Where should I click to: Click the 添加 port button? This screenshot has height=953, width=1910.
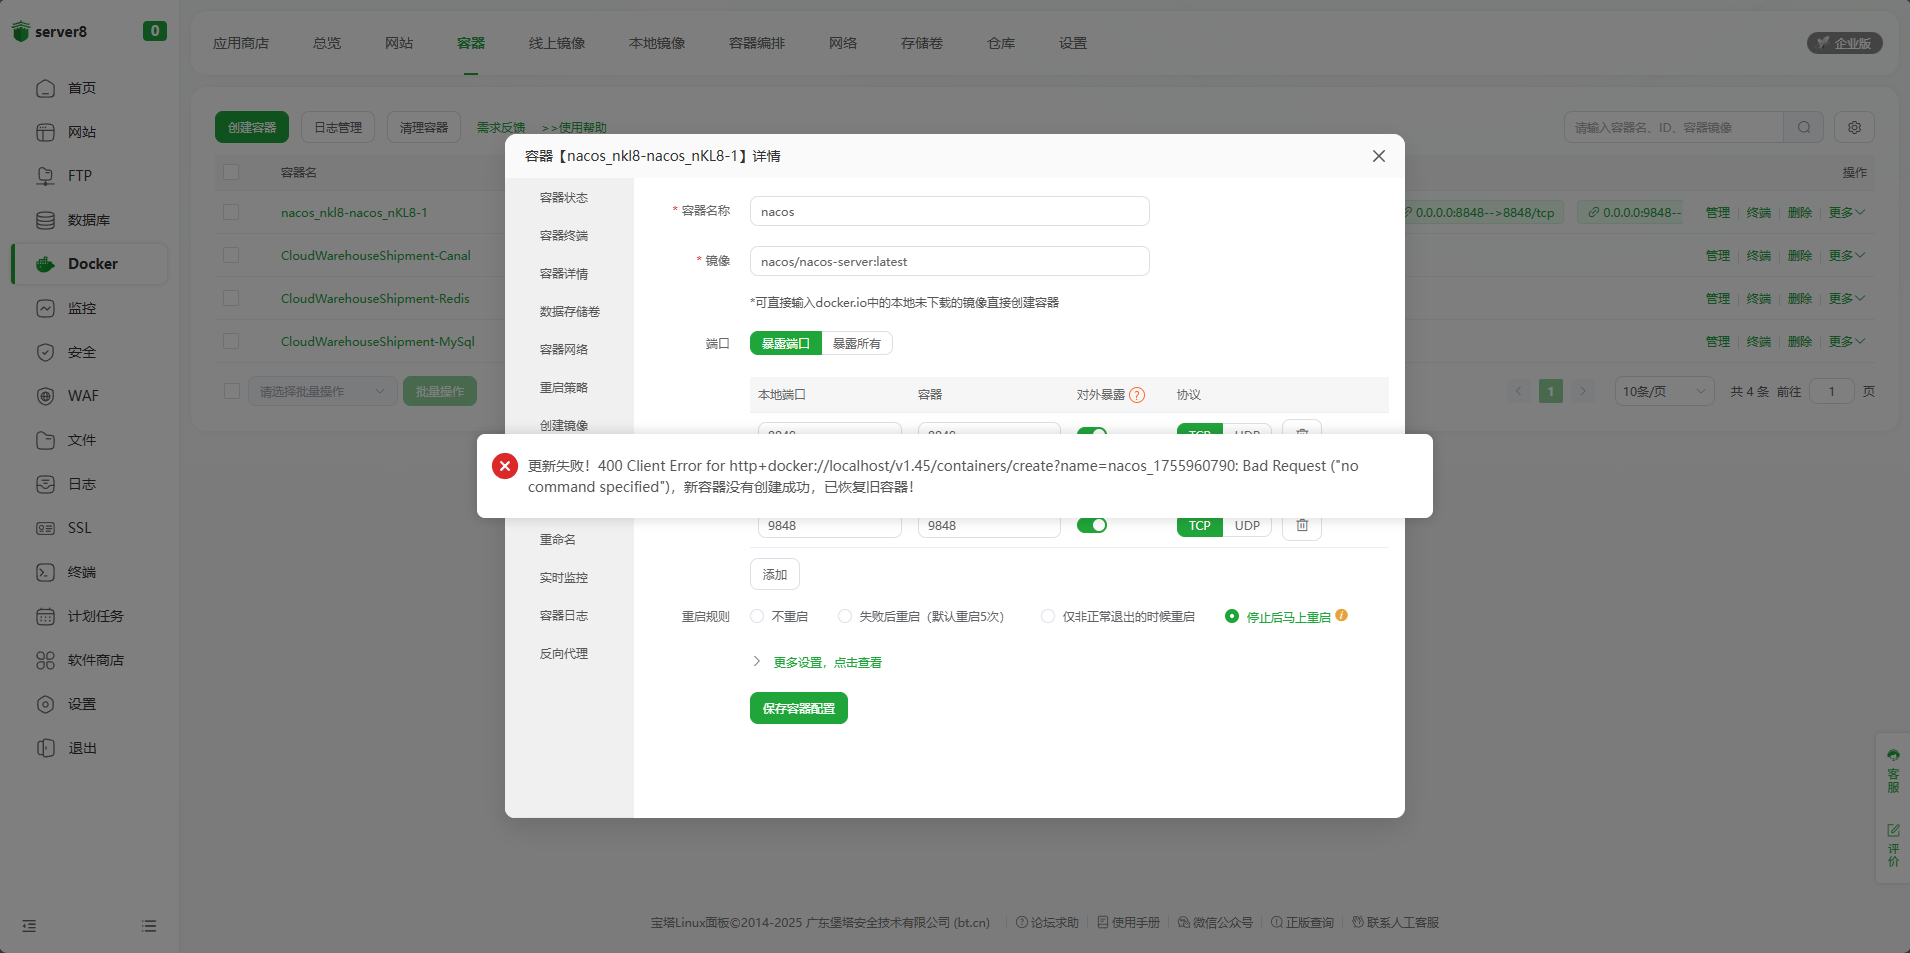point(775,574)
